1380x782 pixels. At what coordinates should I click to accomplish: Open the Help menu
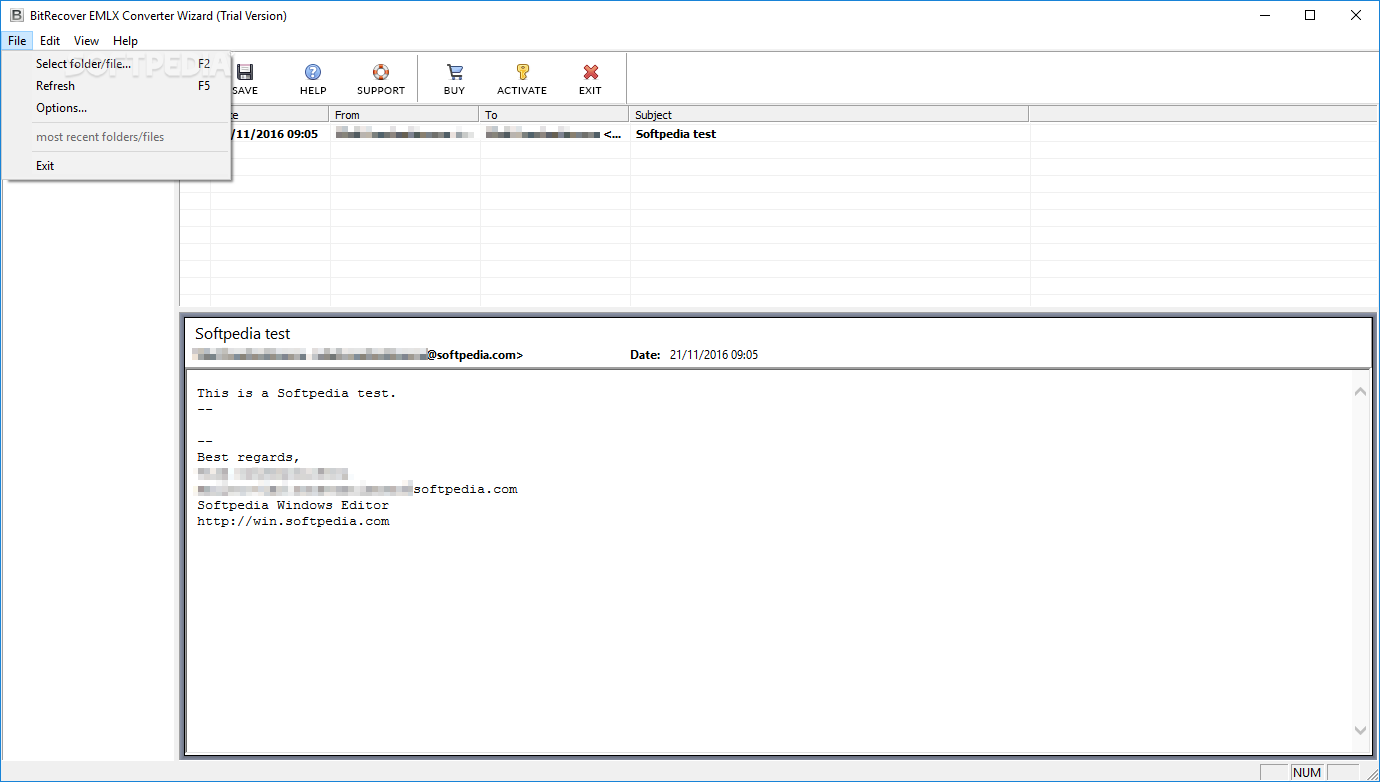coord(125,41)
